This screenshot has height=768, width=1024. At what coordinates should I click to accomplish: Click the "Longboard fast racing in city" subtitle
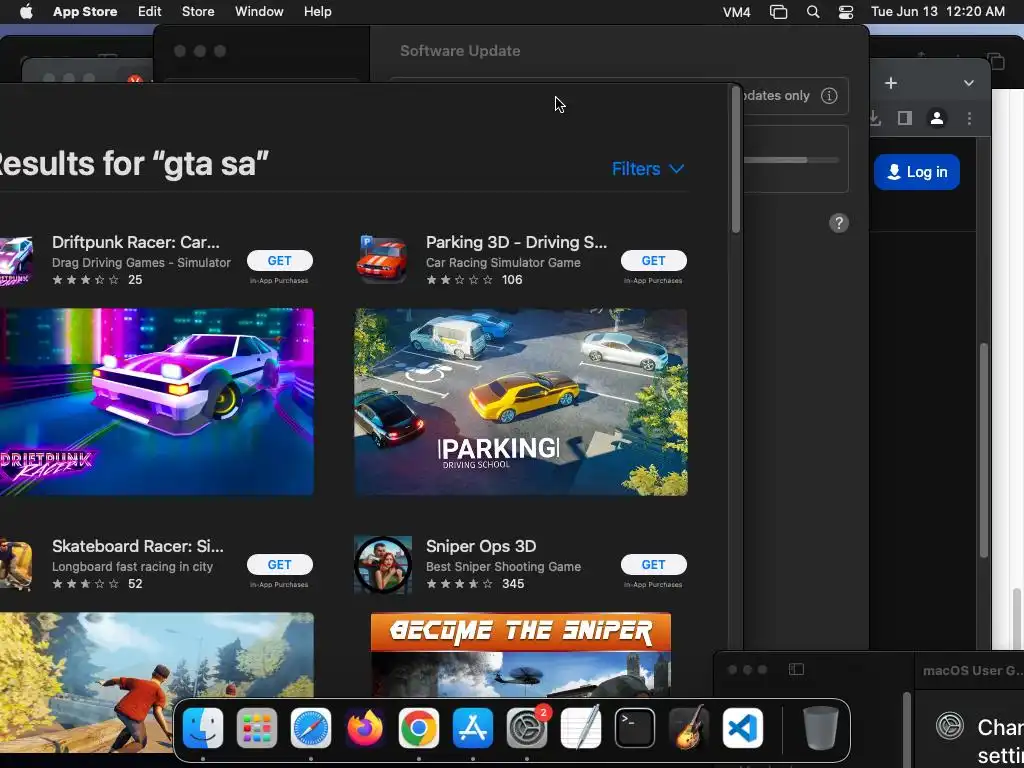click(133, 567)
